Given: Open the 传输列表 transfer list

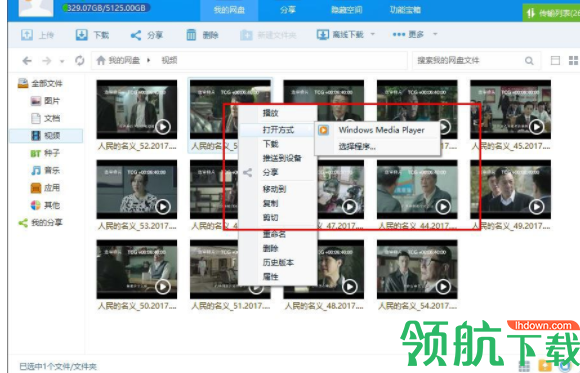Looking at the screenshot, I should coord(551,13).
